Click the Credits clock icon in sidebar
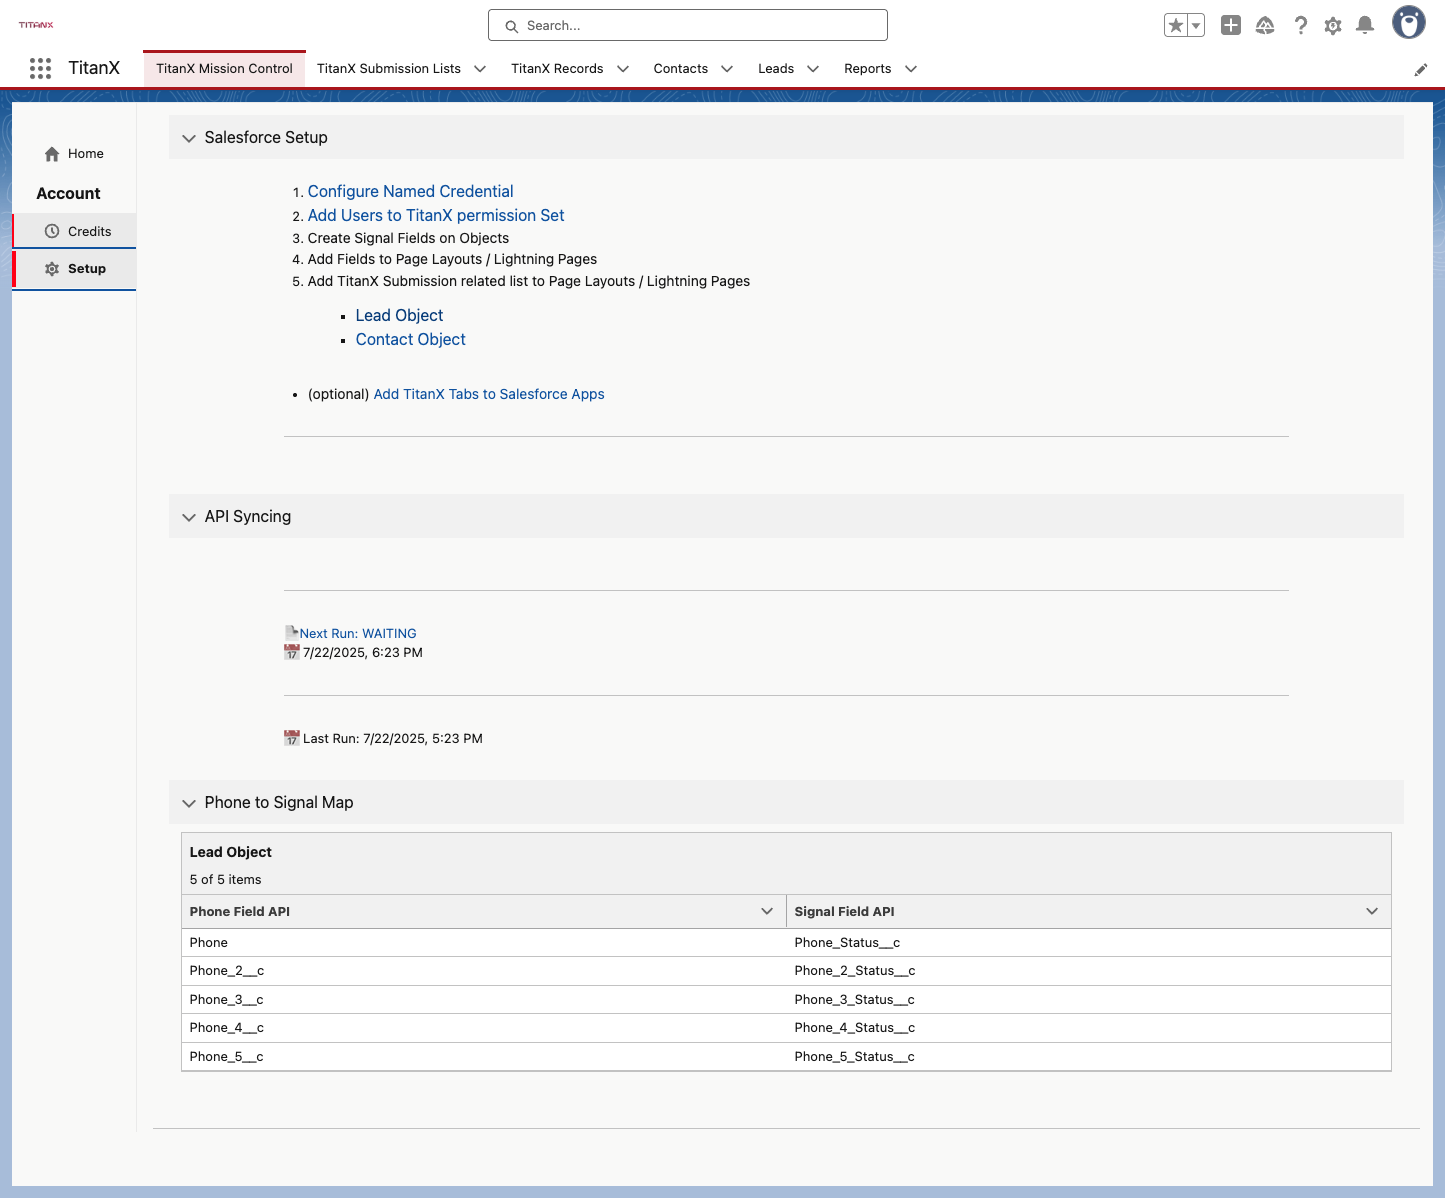This screenshot has width=1445, height=1198. [52, 231]
